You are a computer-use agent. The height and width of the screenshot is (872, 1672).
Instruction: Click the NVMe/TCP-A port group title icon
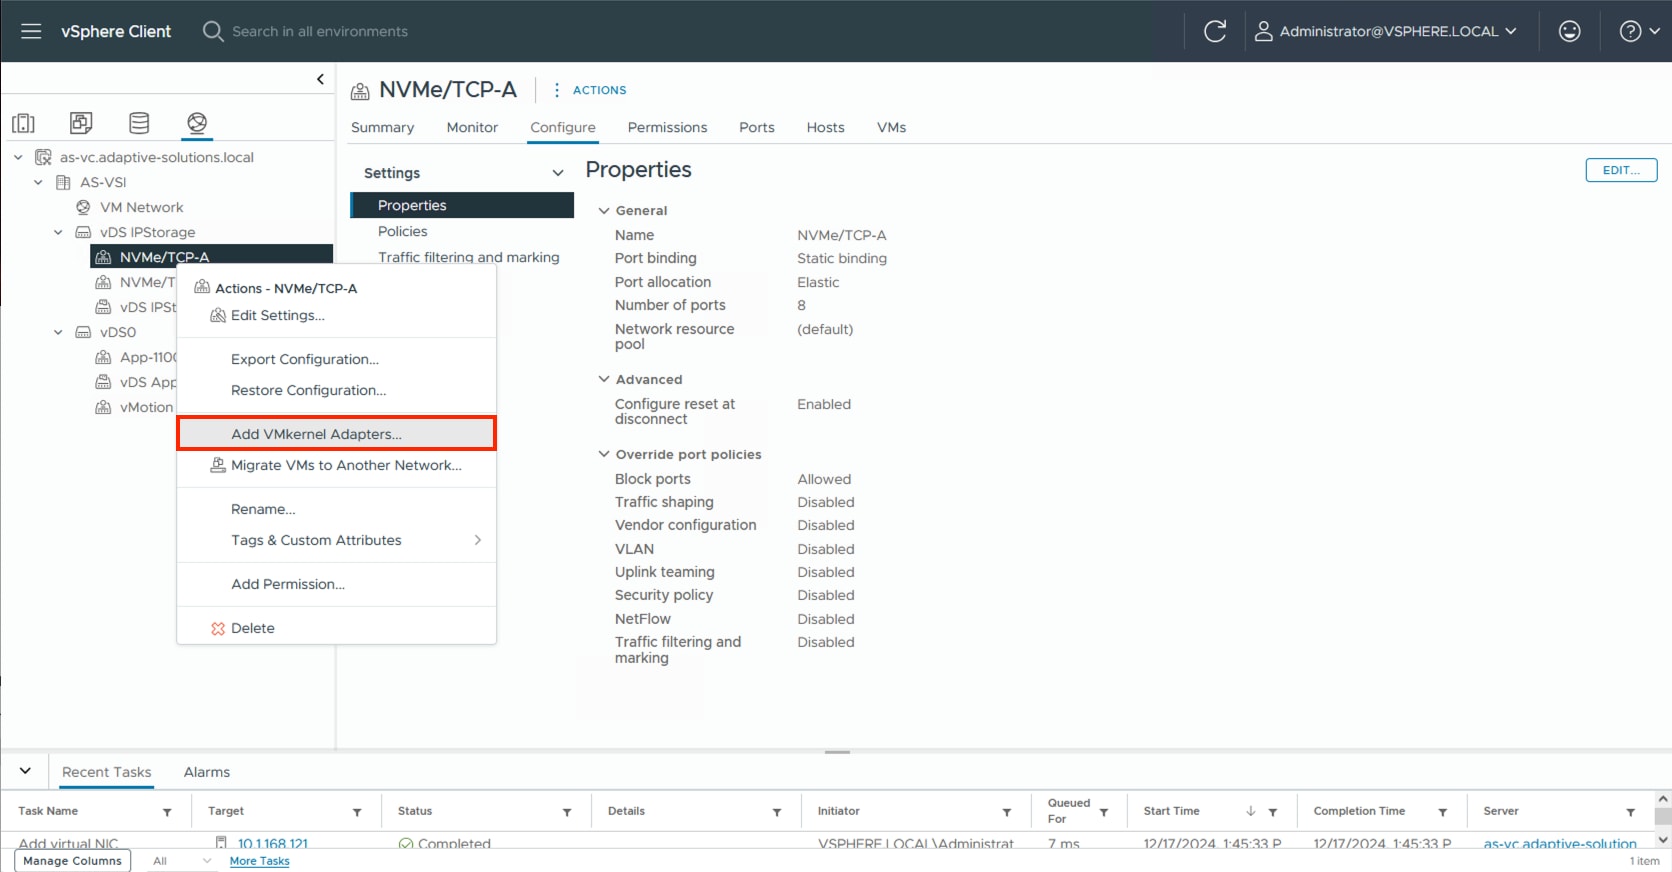pos(360,92)
